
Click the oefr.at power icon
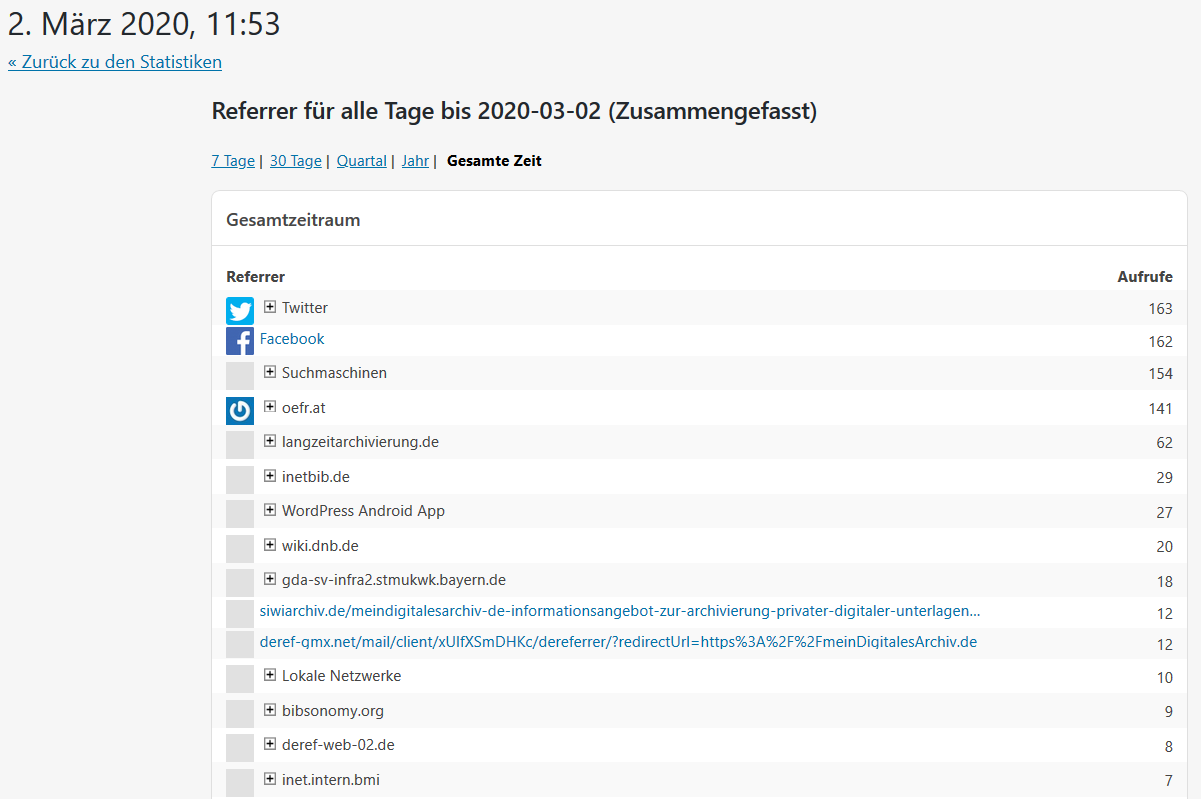coord(240,411)
